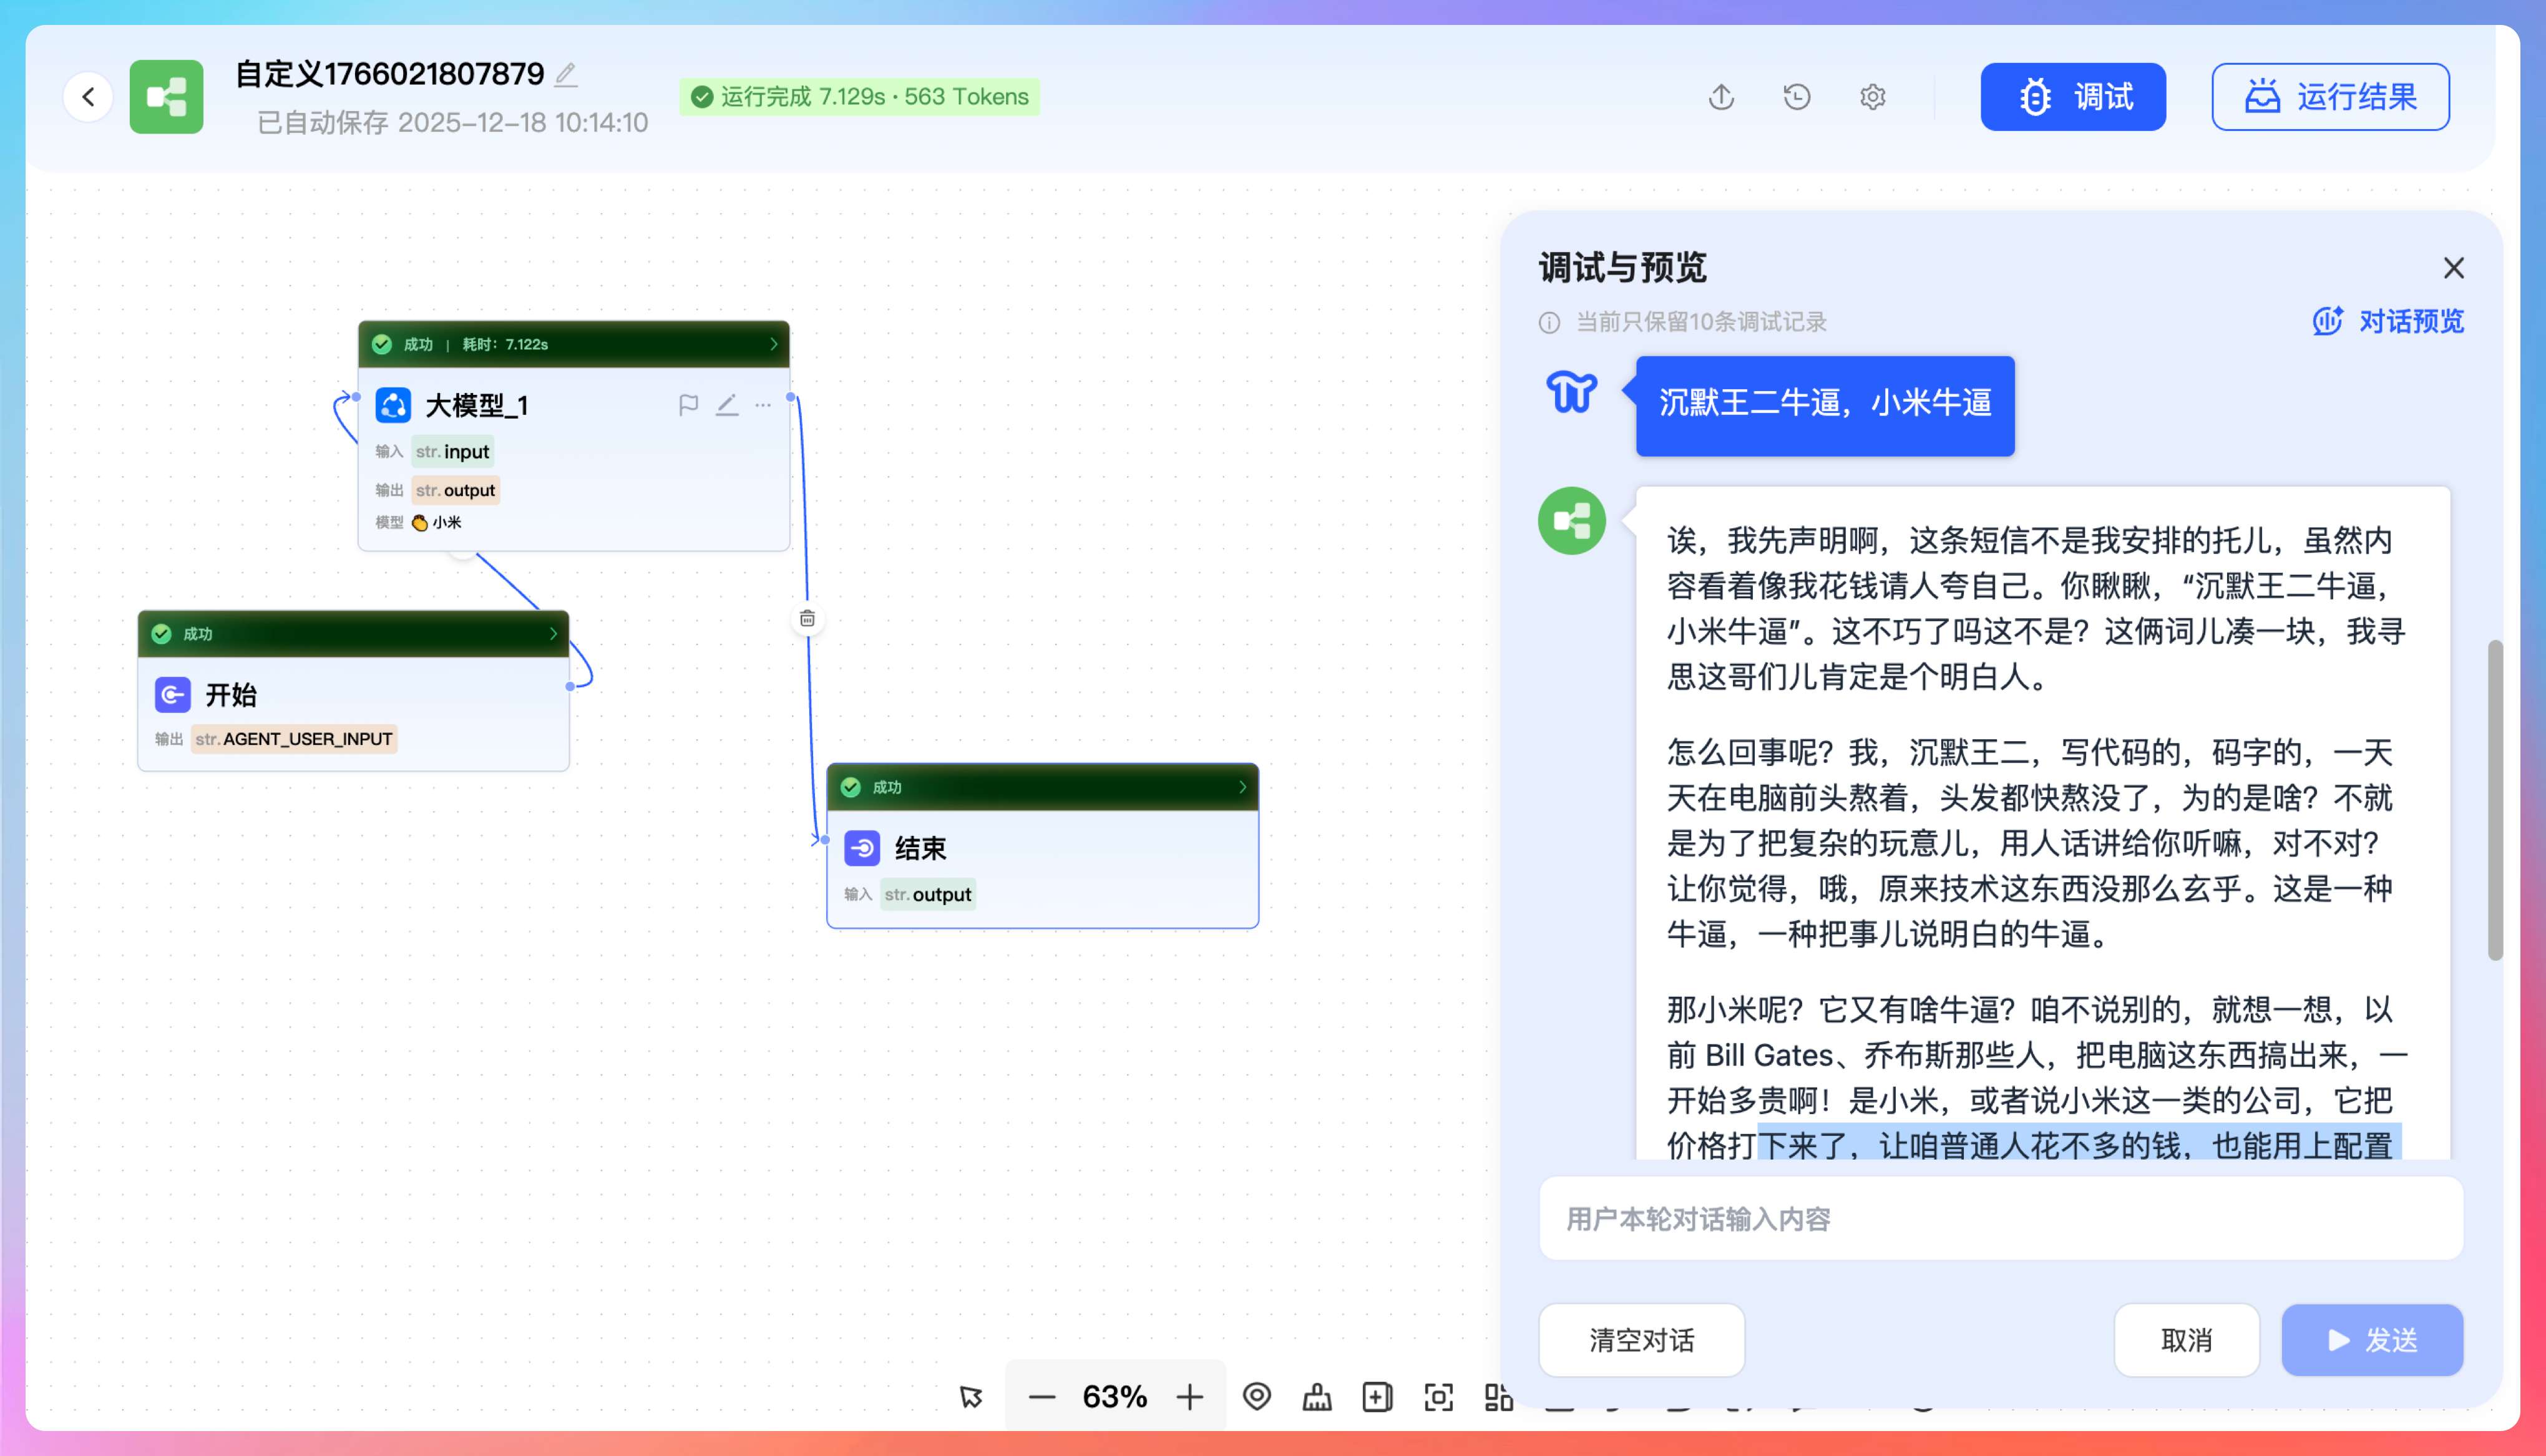The image size is (2546, 1456).
Task: Switch to 对话预览 view
Action: (x=2389, y=321)
